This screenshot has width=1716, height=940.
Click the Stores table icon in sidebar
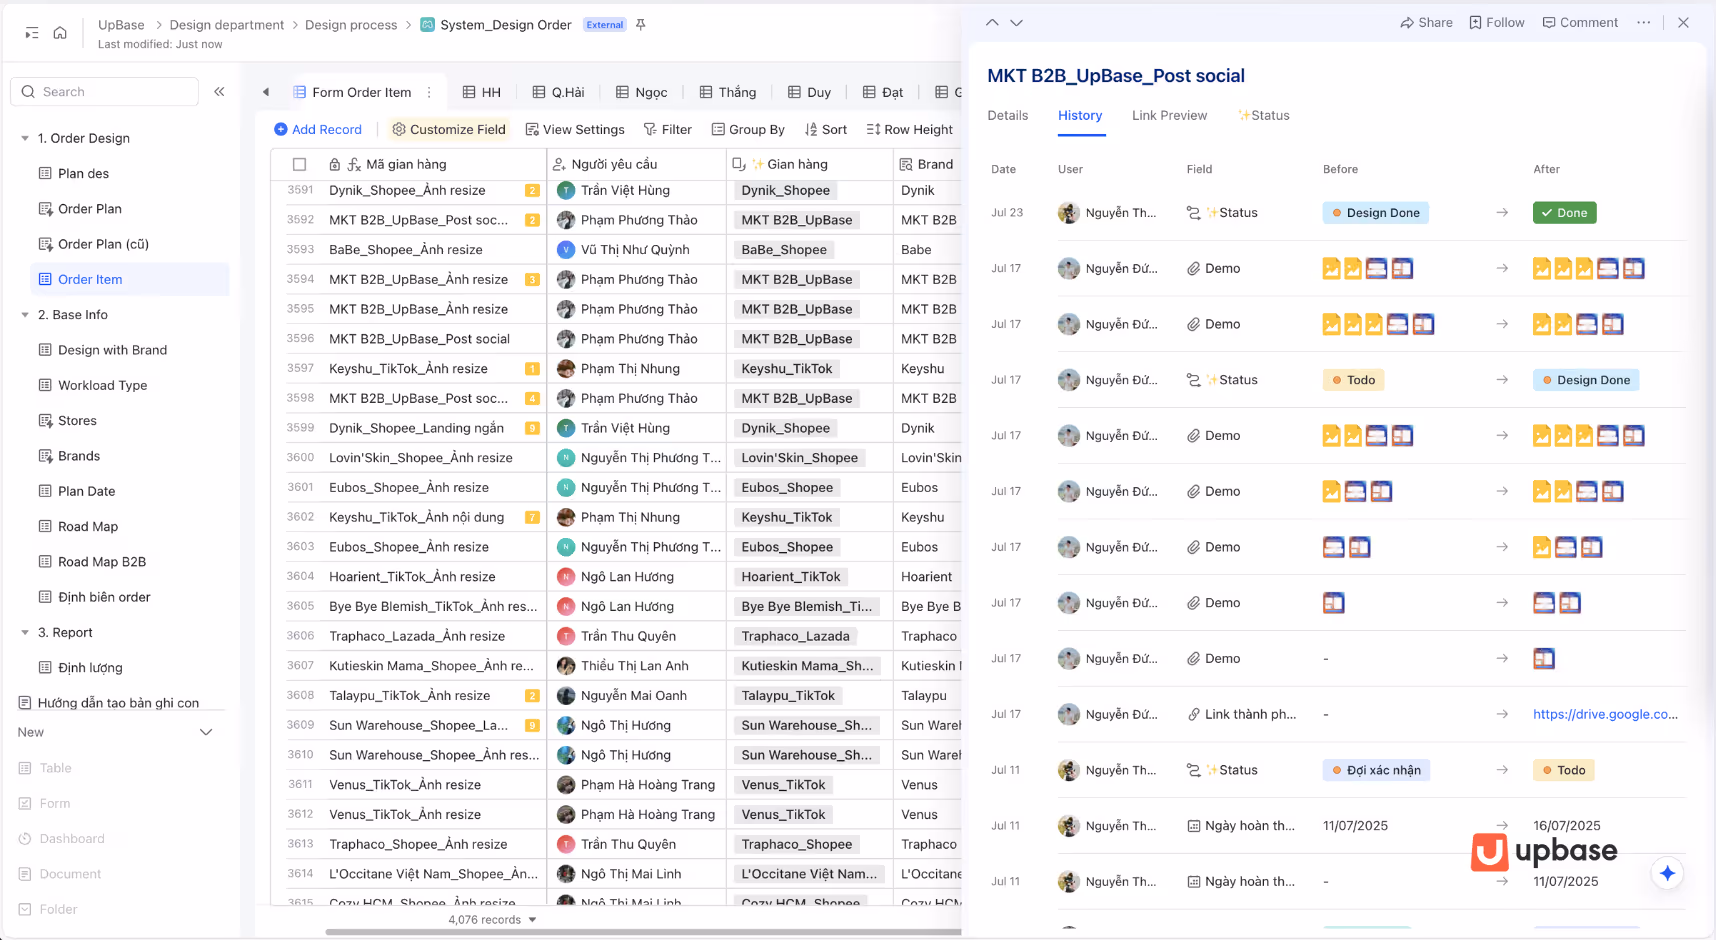[45, 421]
